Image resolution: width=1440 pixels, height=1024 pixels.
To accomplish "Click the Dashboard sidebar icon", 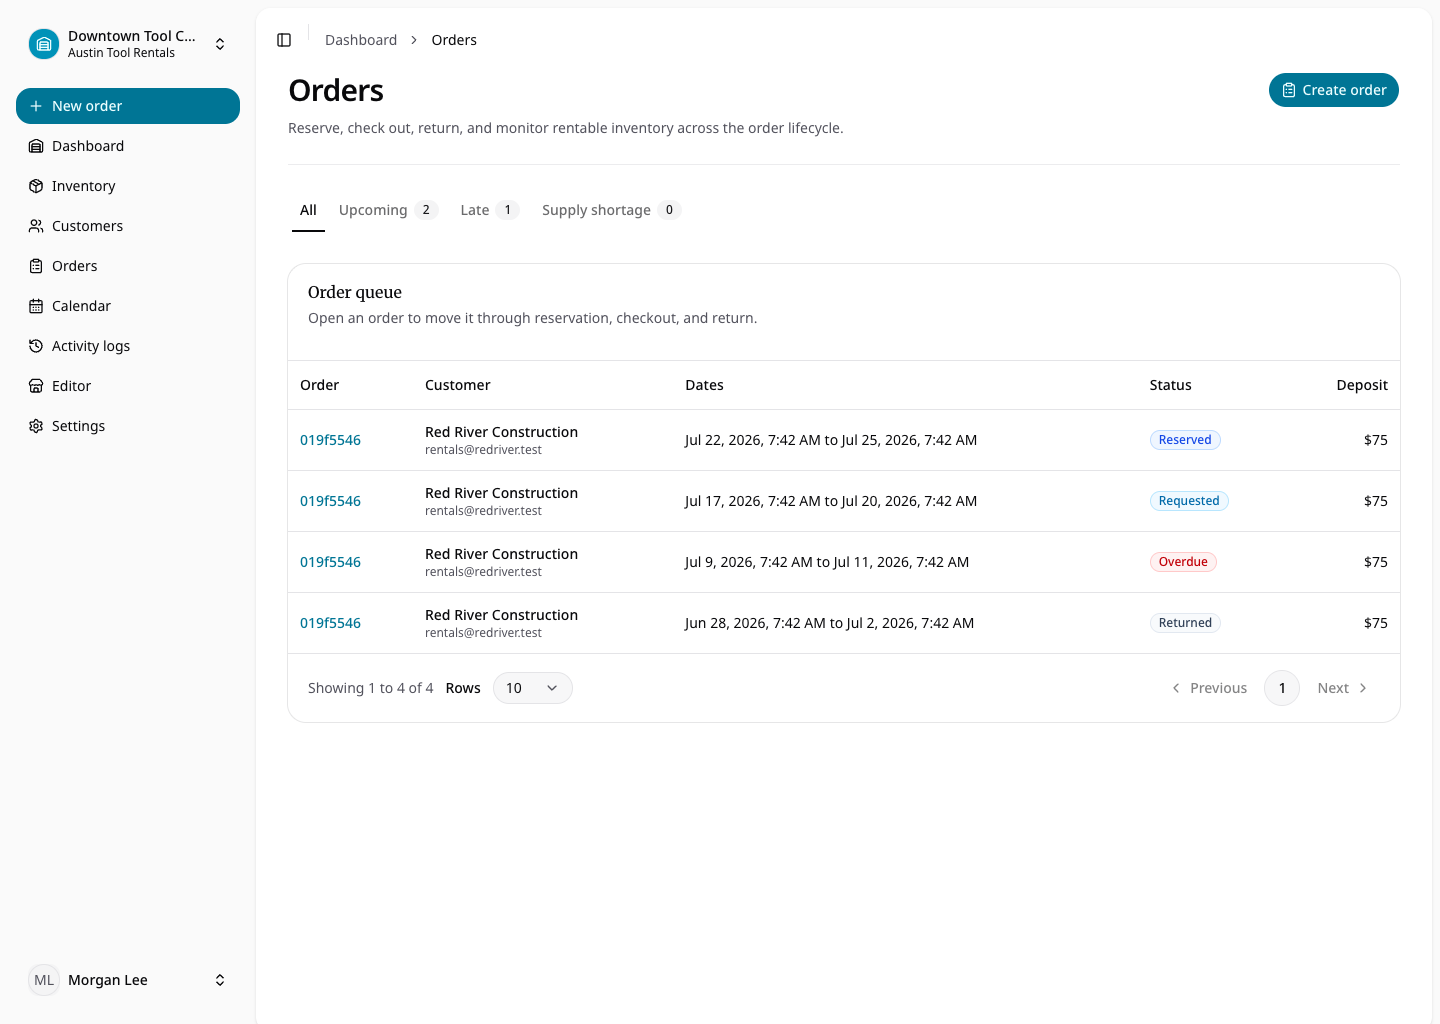I will coord(36,146).
